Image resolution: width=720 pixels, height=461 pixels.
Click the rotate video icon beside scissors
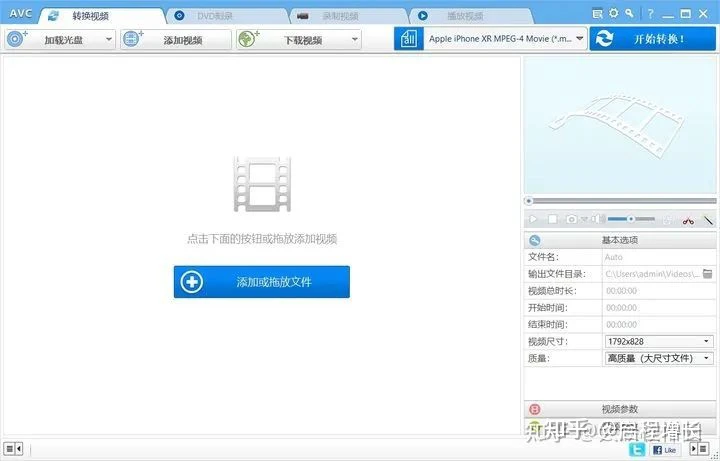pyautogui.click(x=668, y=220)
